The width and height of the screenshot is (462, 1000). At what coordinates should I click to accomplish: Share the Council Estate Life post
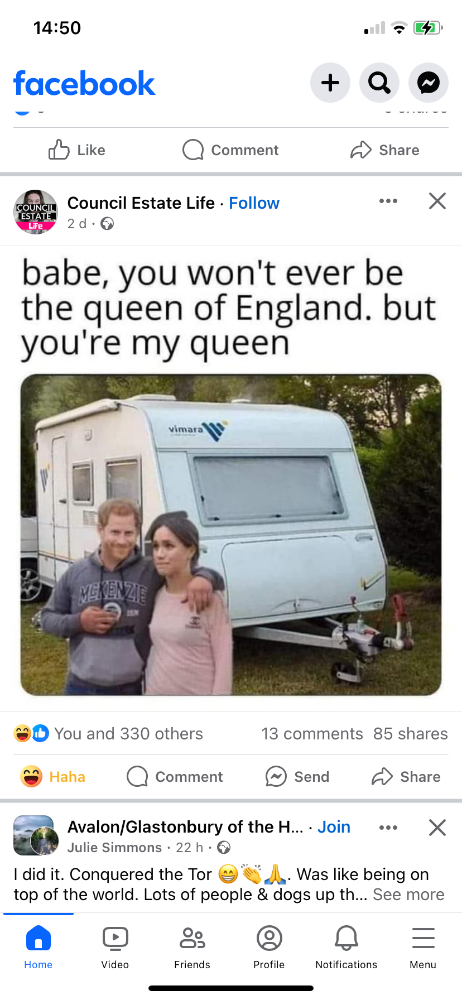[x=406, y=777]
